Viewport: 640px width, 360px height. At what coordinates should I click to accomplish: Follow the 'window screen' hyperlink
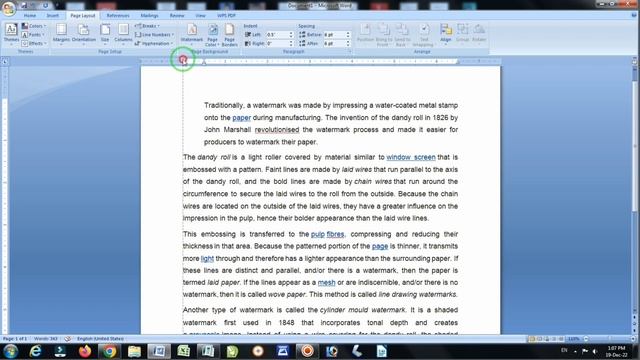pyautogui.click(x=411, y=157)
